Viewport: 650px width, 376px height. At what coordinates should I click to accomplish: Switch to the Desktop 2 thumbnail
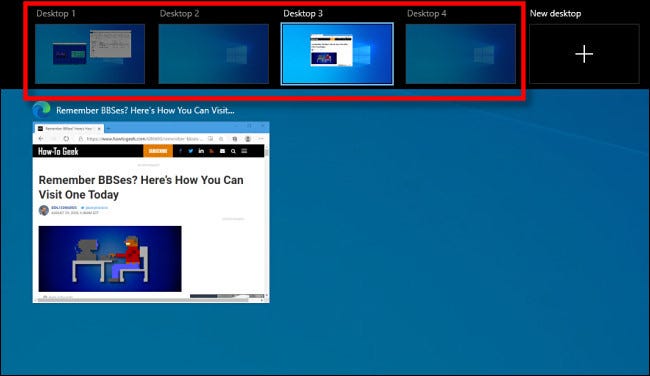coord(213,54)
